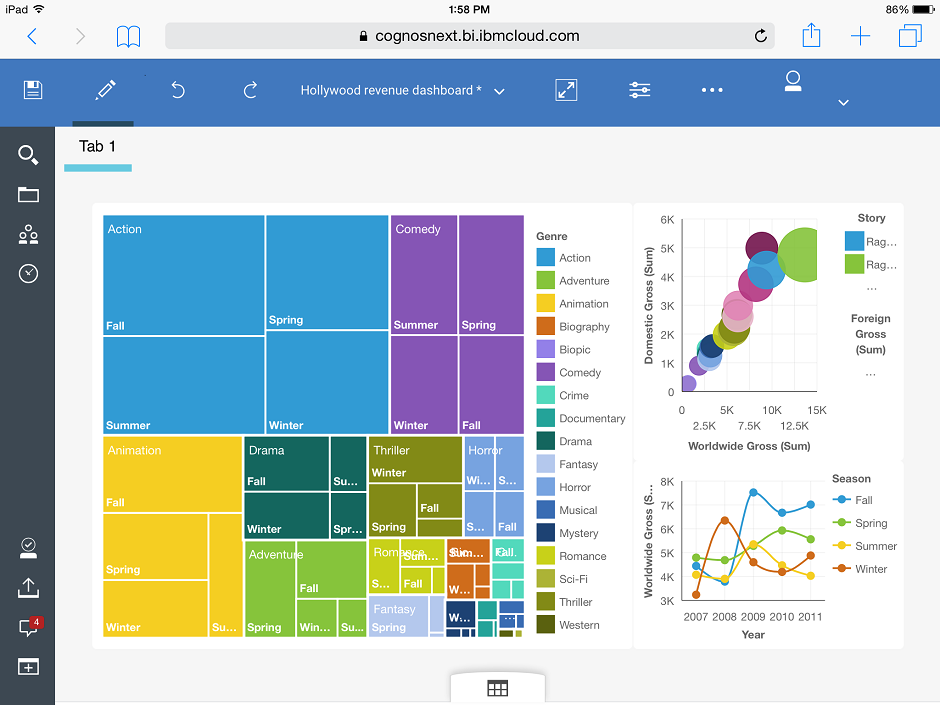Toggle the Summer series in the Season legend
This screenshot has height=705, width=940.
860,546
